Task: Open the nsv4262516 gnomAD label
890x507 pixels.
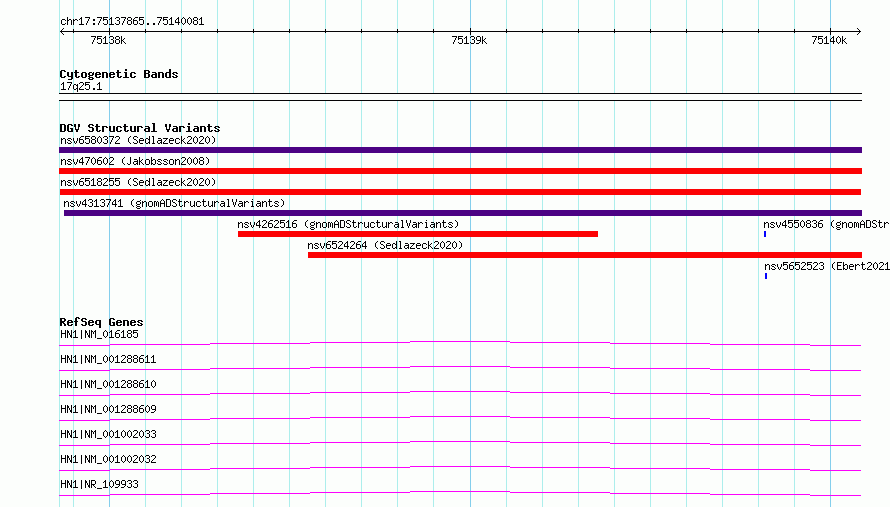Action: click(348, 224)
